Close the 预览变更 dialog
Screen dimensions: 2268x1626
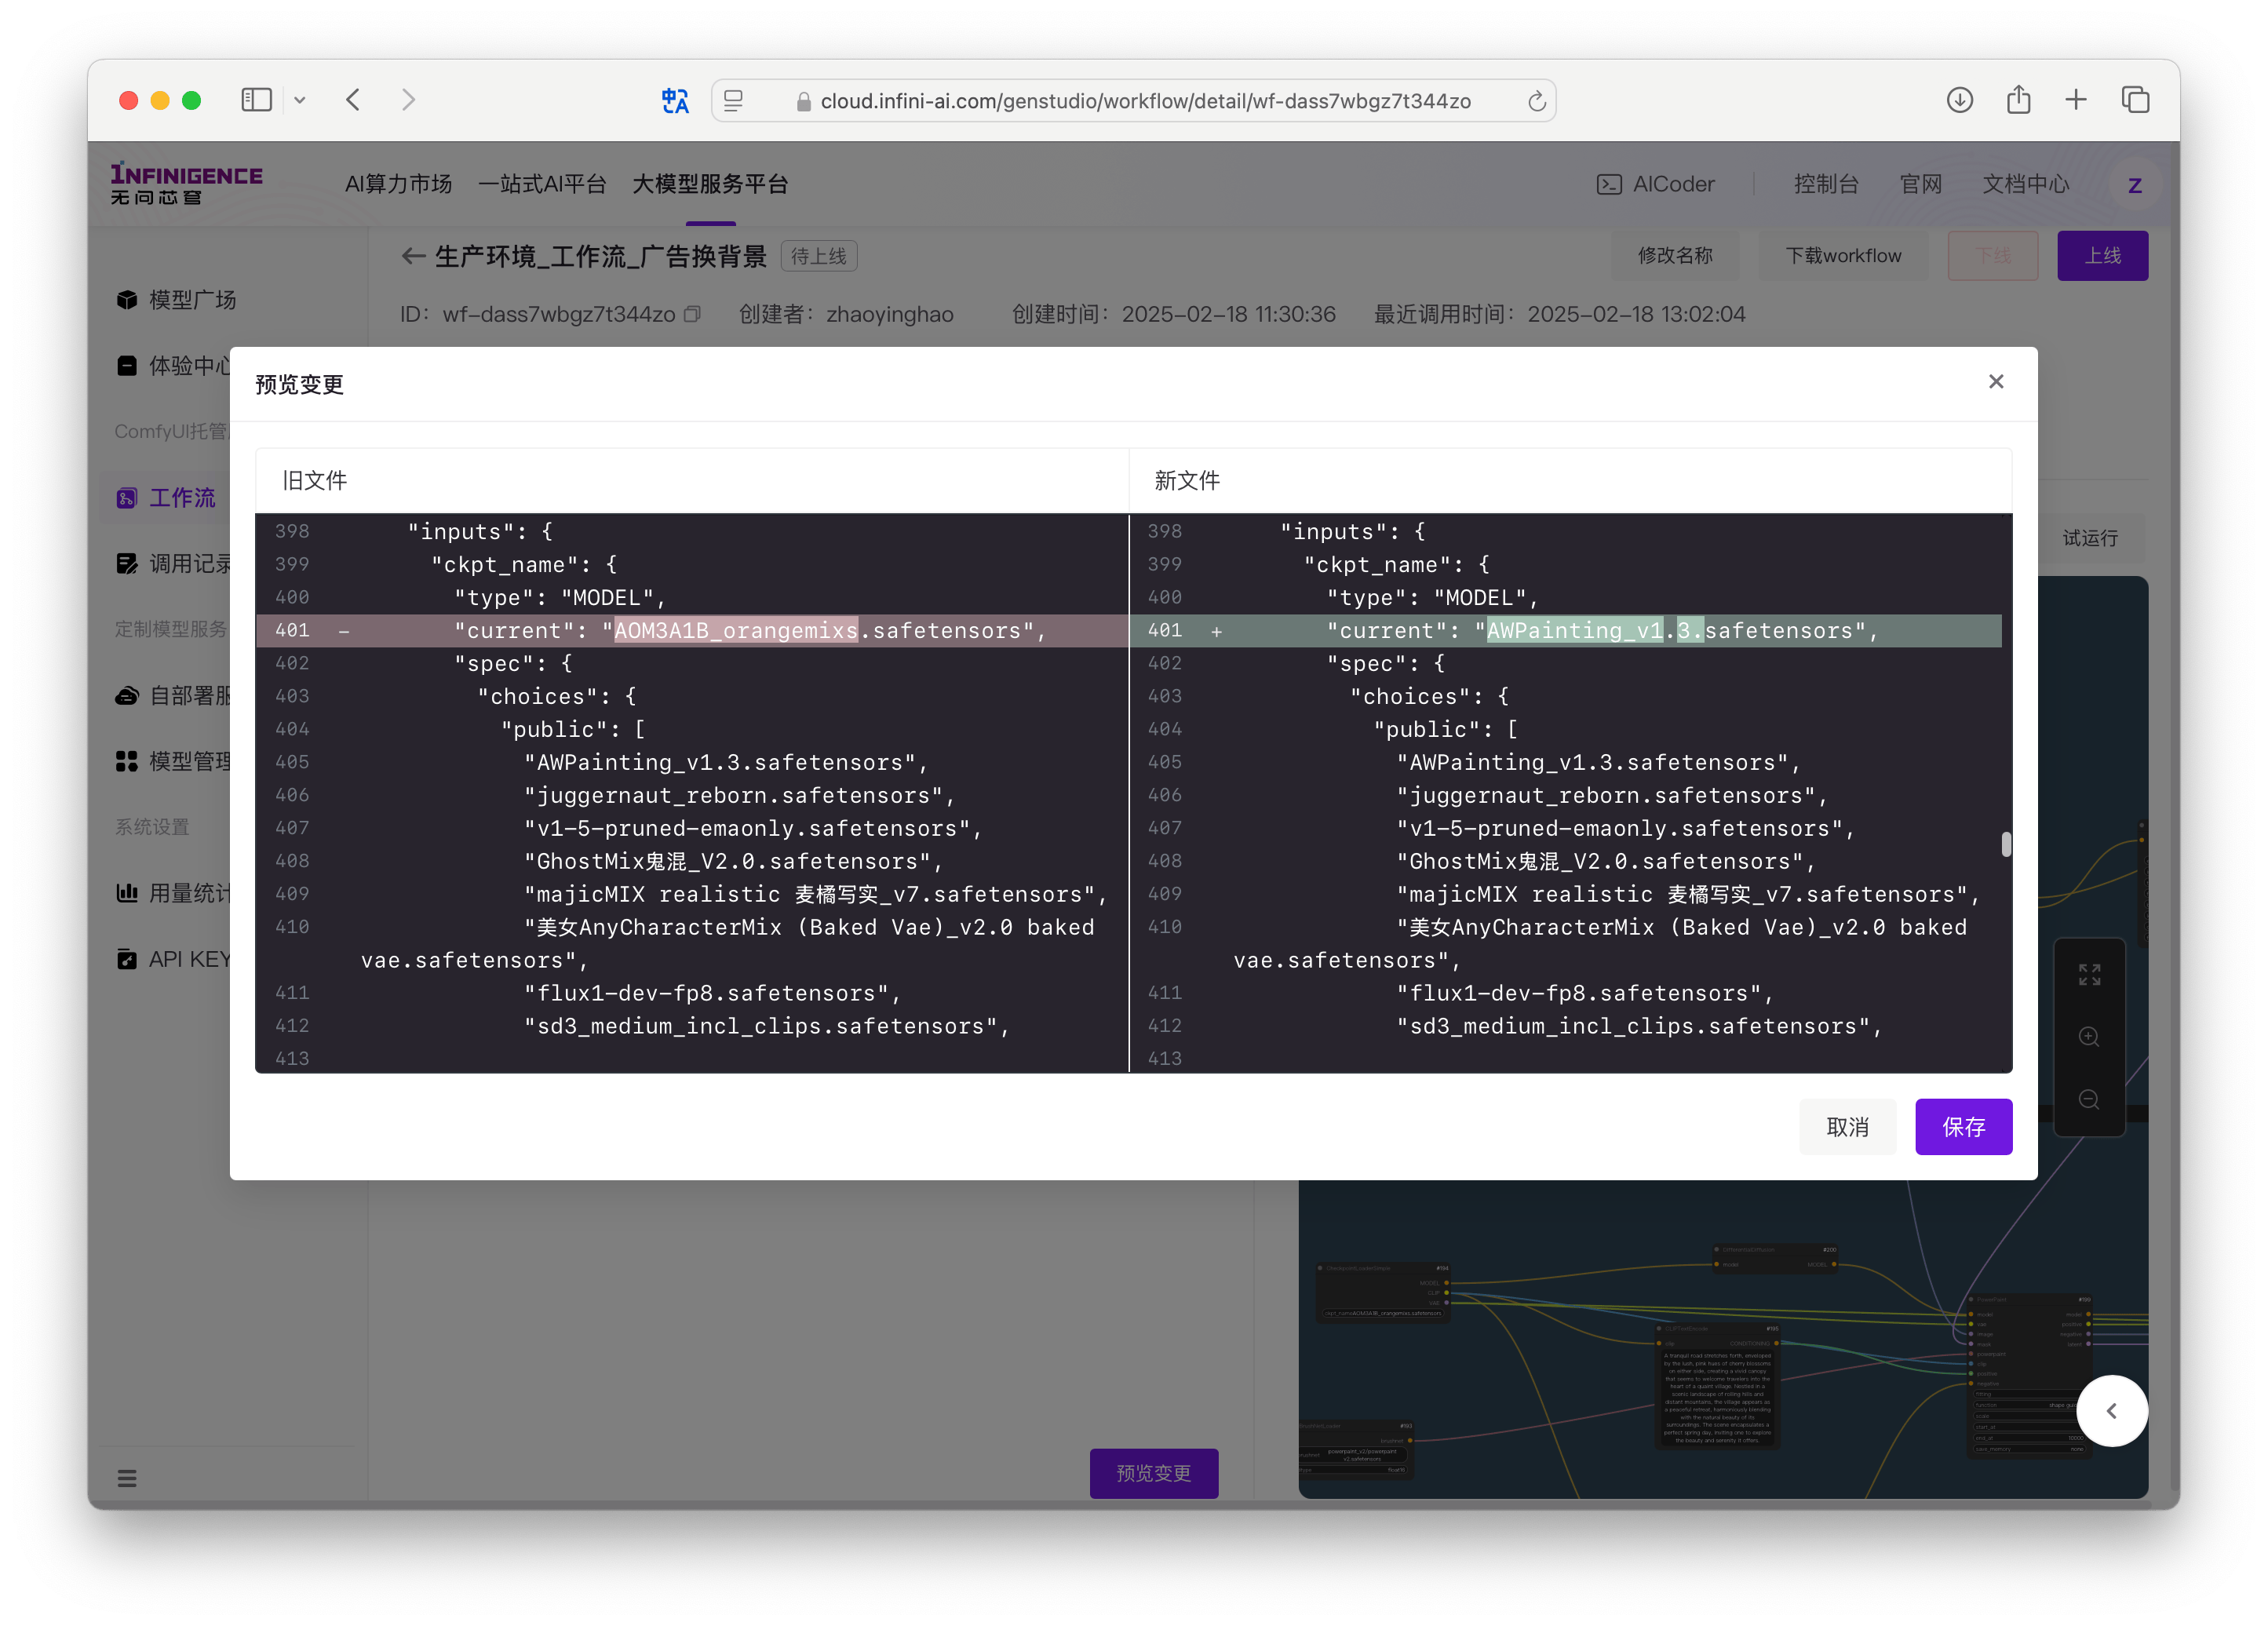pyautogui.click(x=1995, y=381)
